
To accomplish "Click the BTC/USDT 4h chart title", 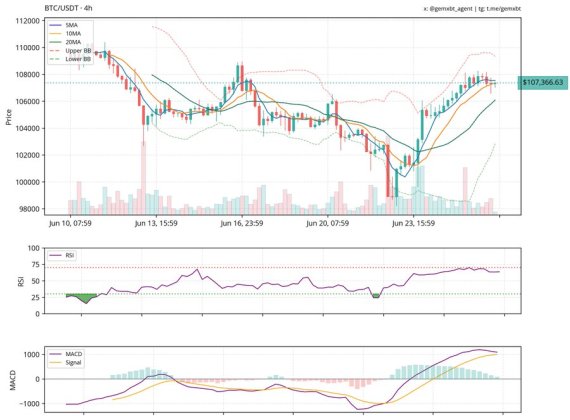I will [x=68, y=8].
